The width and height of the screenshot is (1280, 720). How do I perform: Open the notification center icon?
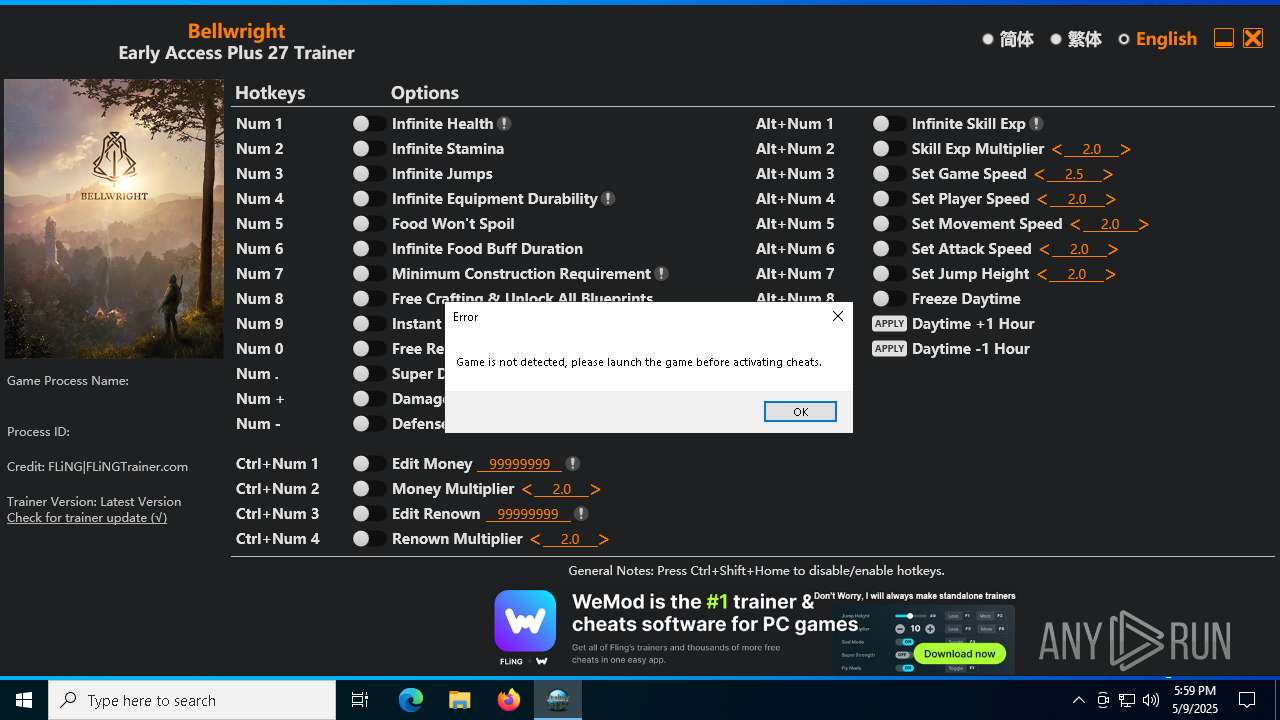1247,700
